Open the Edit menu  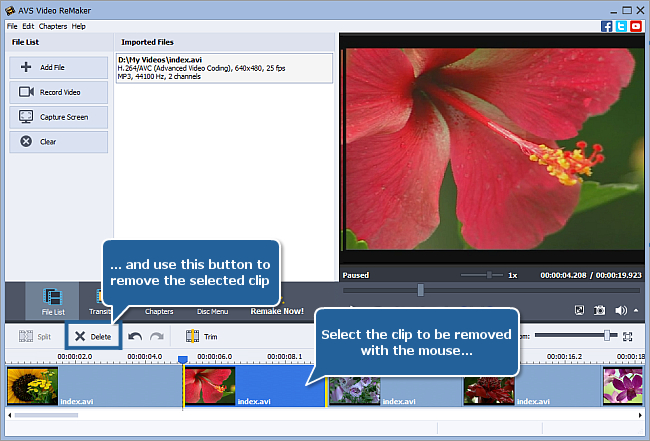pyautogui.click(x=28, y=26)
